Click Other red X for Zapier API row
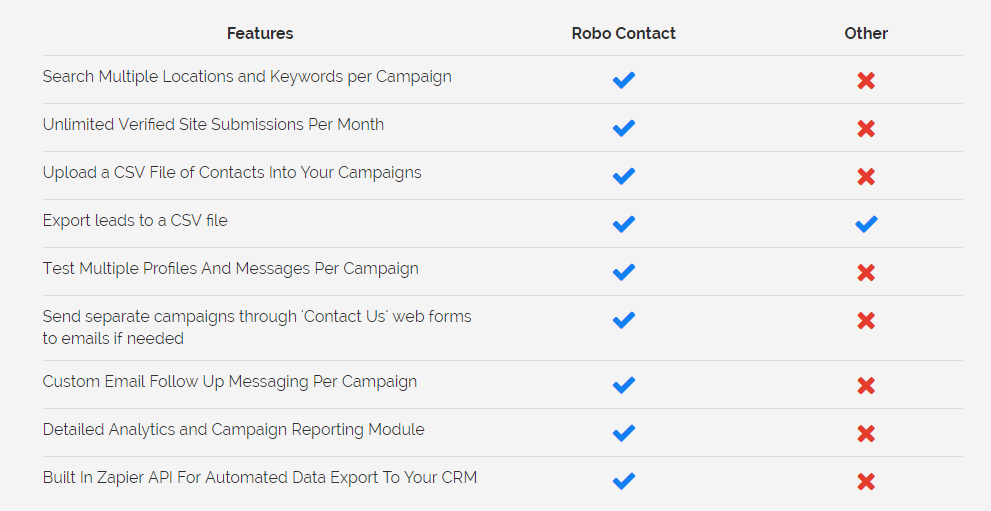Screen dimensions: 991x511 pyautogui.click(x=866, y=481)
